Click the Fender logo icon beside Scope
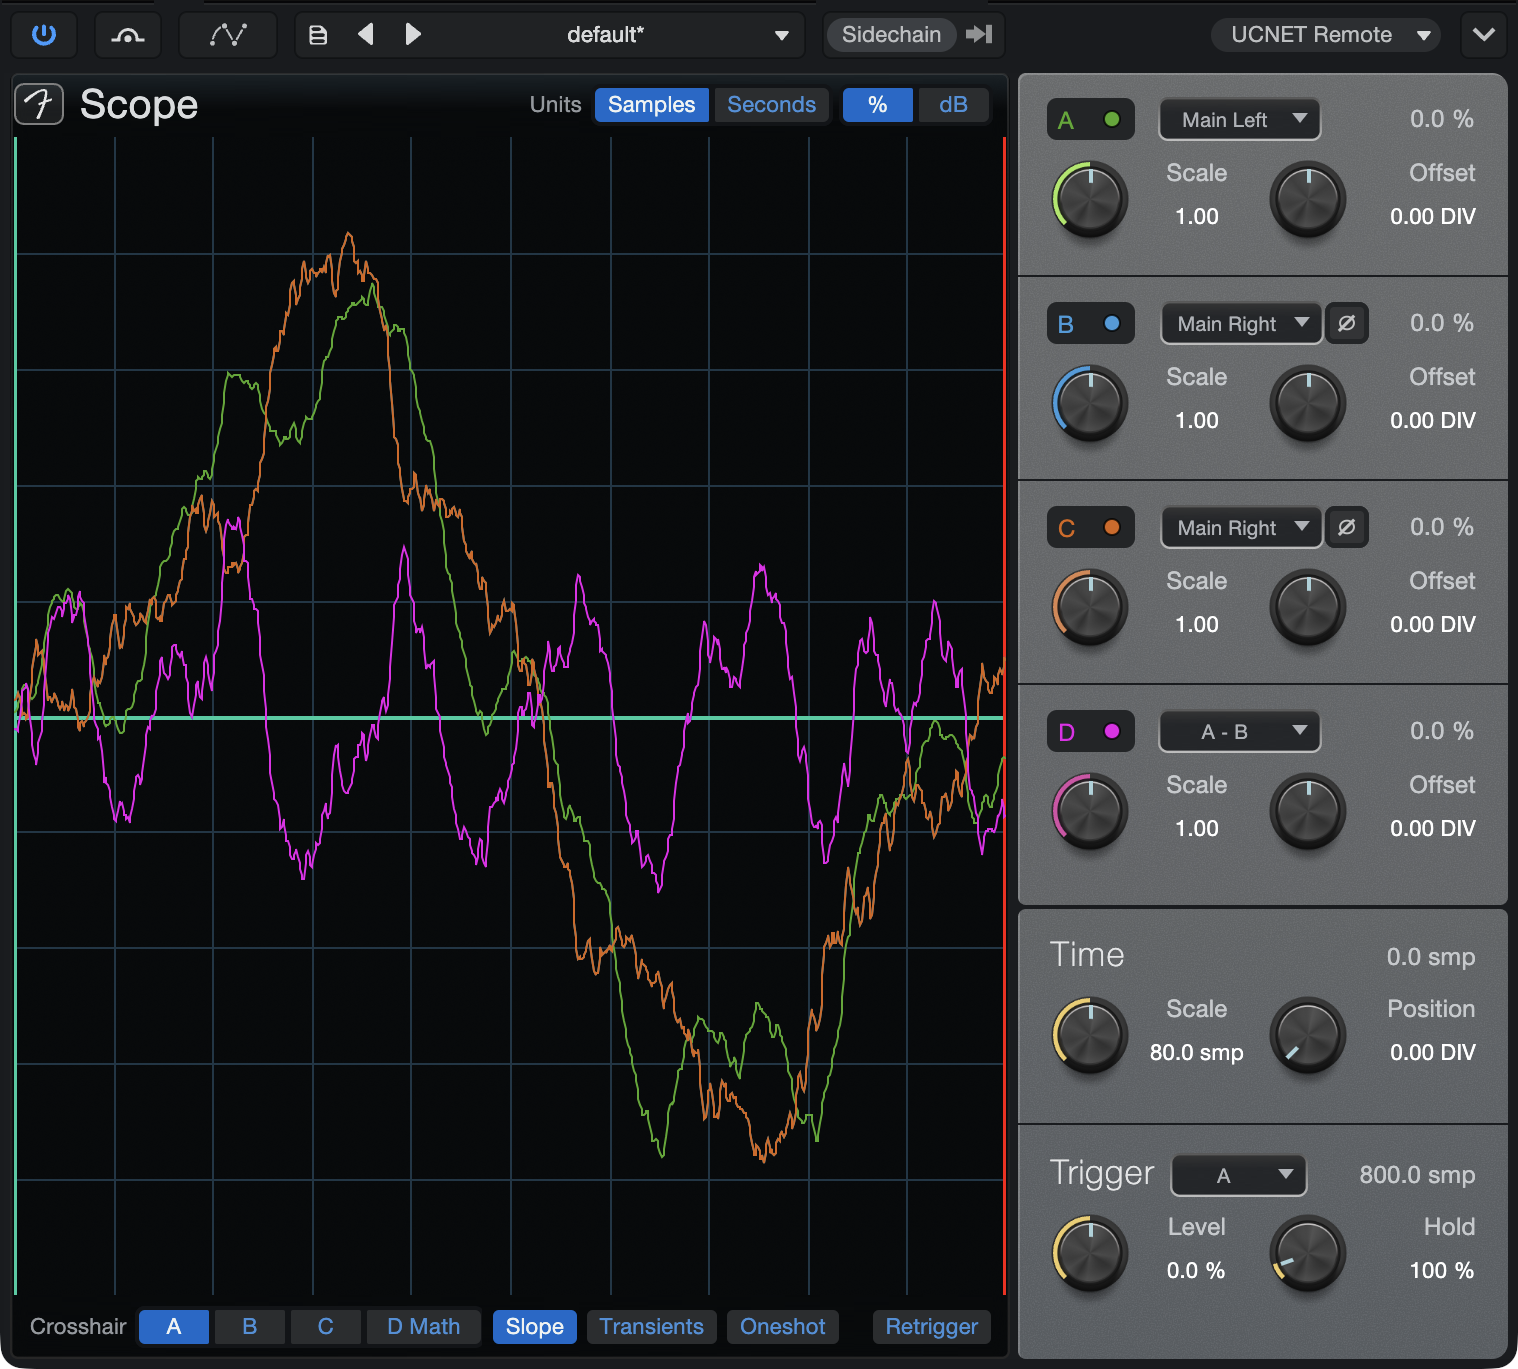Viewport: 1518px width, 1369px height. (40, 104)
